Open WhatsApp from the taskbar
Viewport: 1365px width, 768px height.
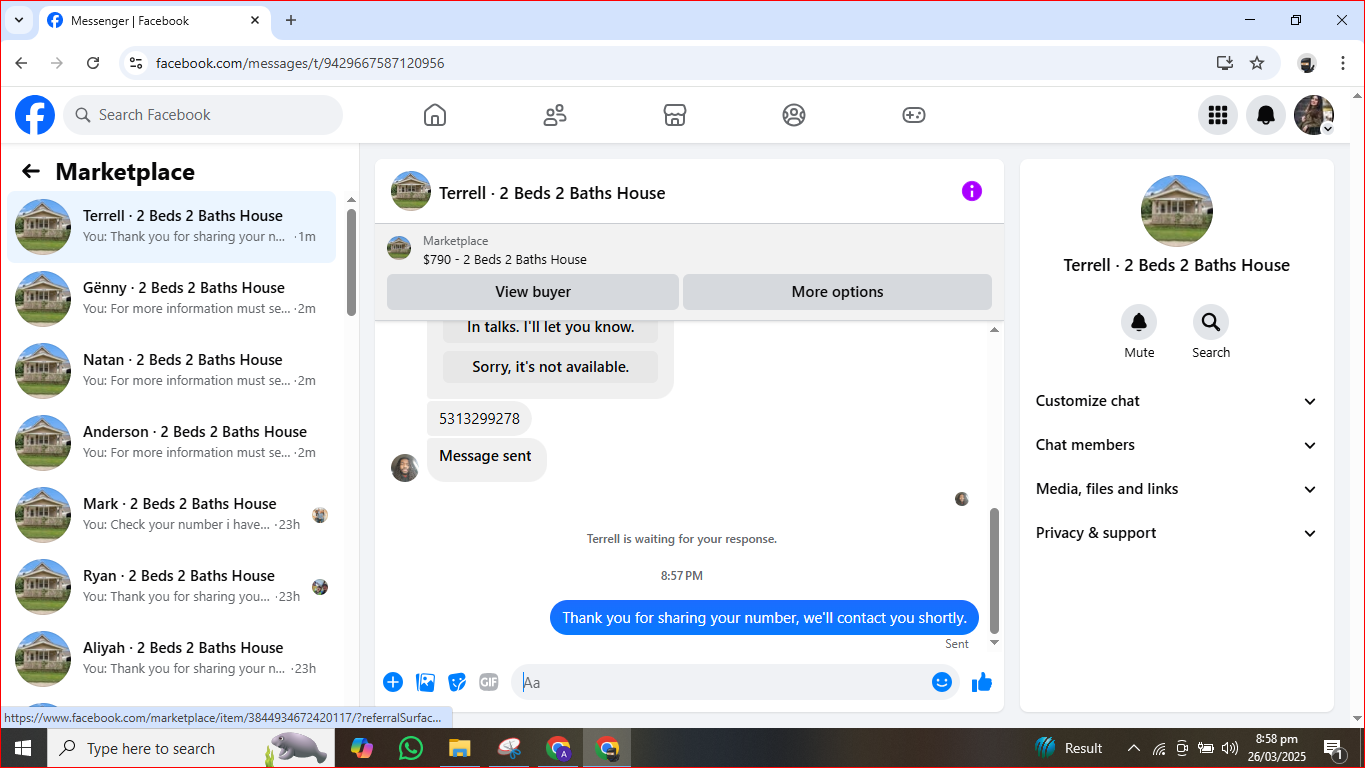pyautogui.click(x=410, y=748)
